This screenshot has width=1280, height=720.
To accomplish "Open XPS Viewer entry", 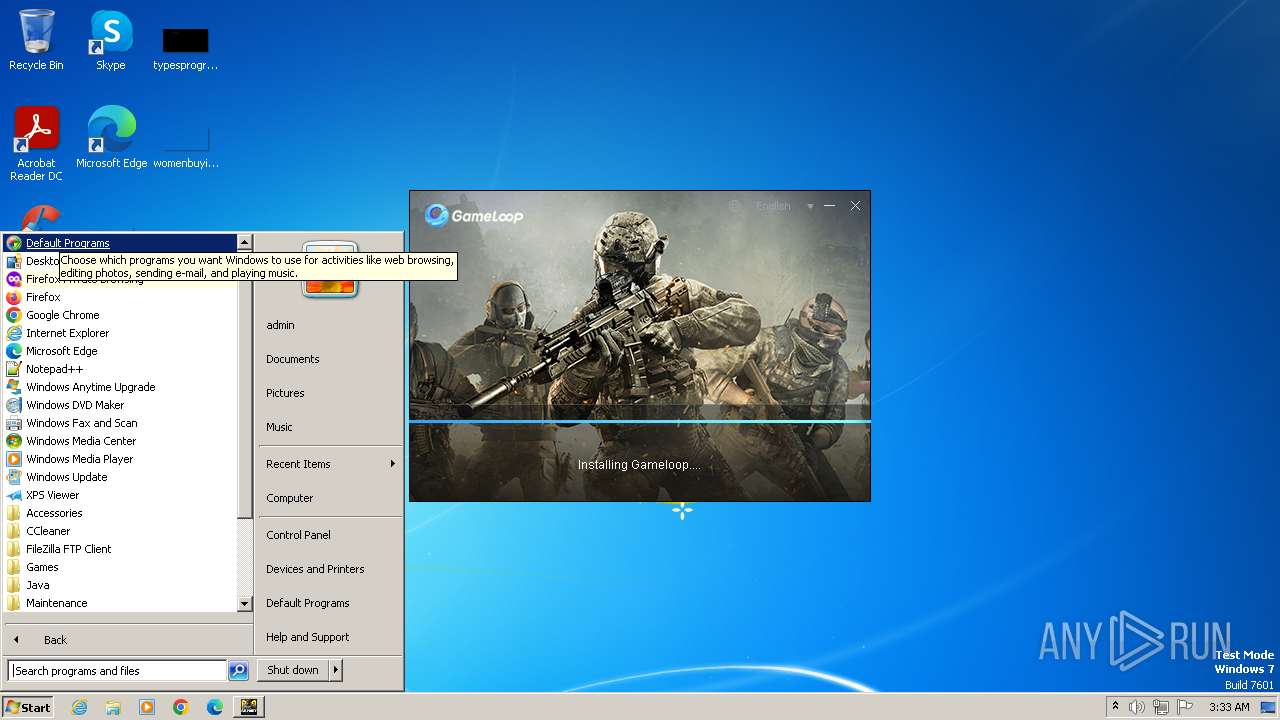I will coord(122,495).
